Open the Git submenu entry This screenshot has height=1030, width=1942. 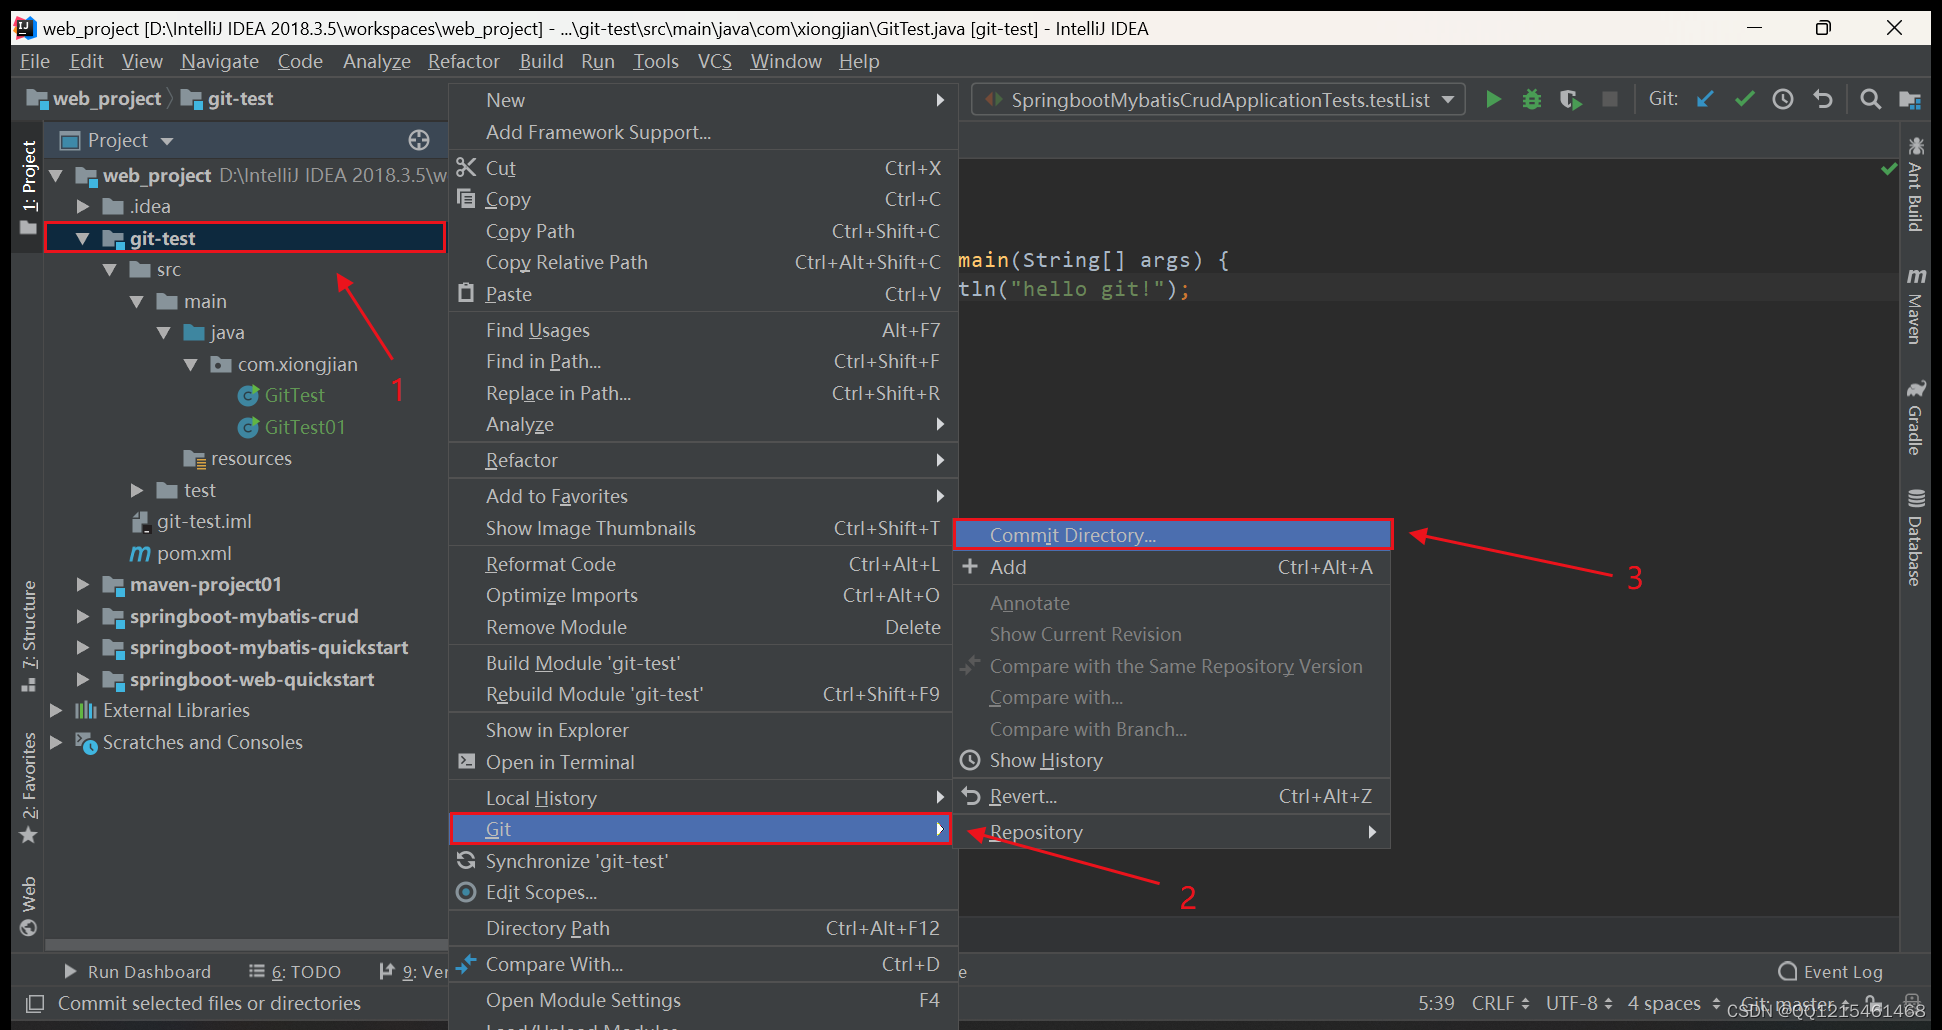tap(700, 829)
